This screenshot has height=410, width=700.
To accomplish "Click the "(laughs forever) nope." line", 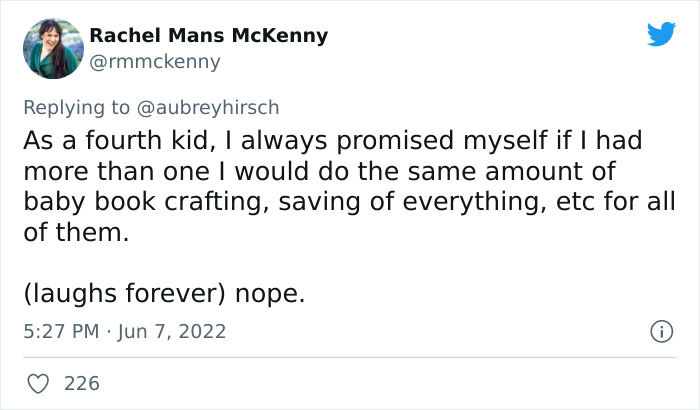I will (162, 295).
